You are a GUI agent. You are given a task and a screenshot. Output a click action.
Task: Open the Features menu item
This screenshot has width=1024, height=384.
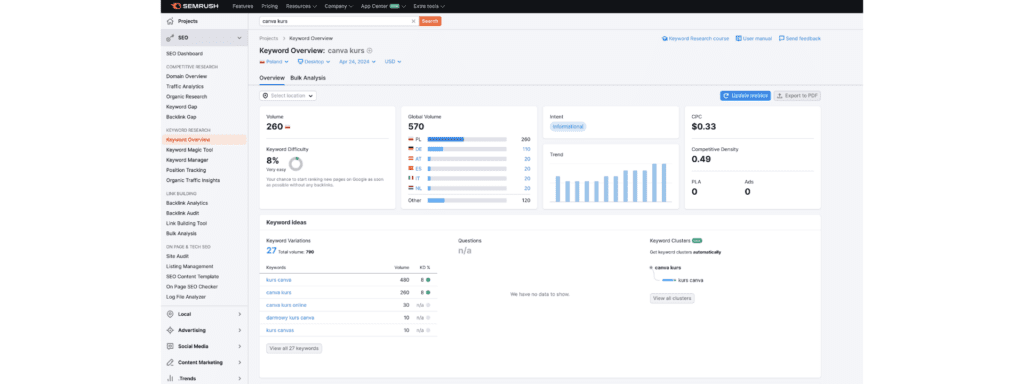[242, 6]
